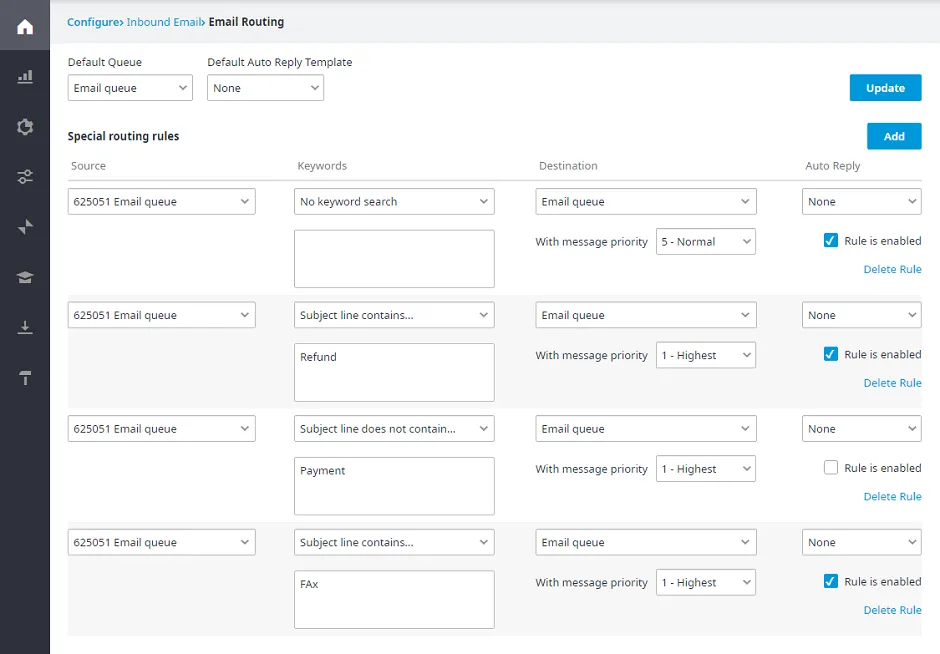Viewport: 940px width, 654px height.
Task: Delete the Payment rule
Action: 892,496
